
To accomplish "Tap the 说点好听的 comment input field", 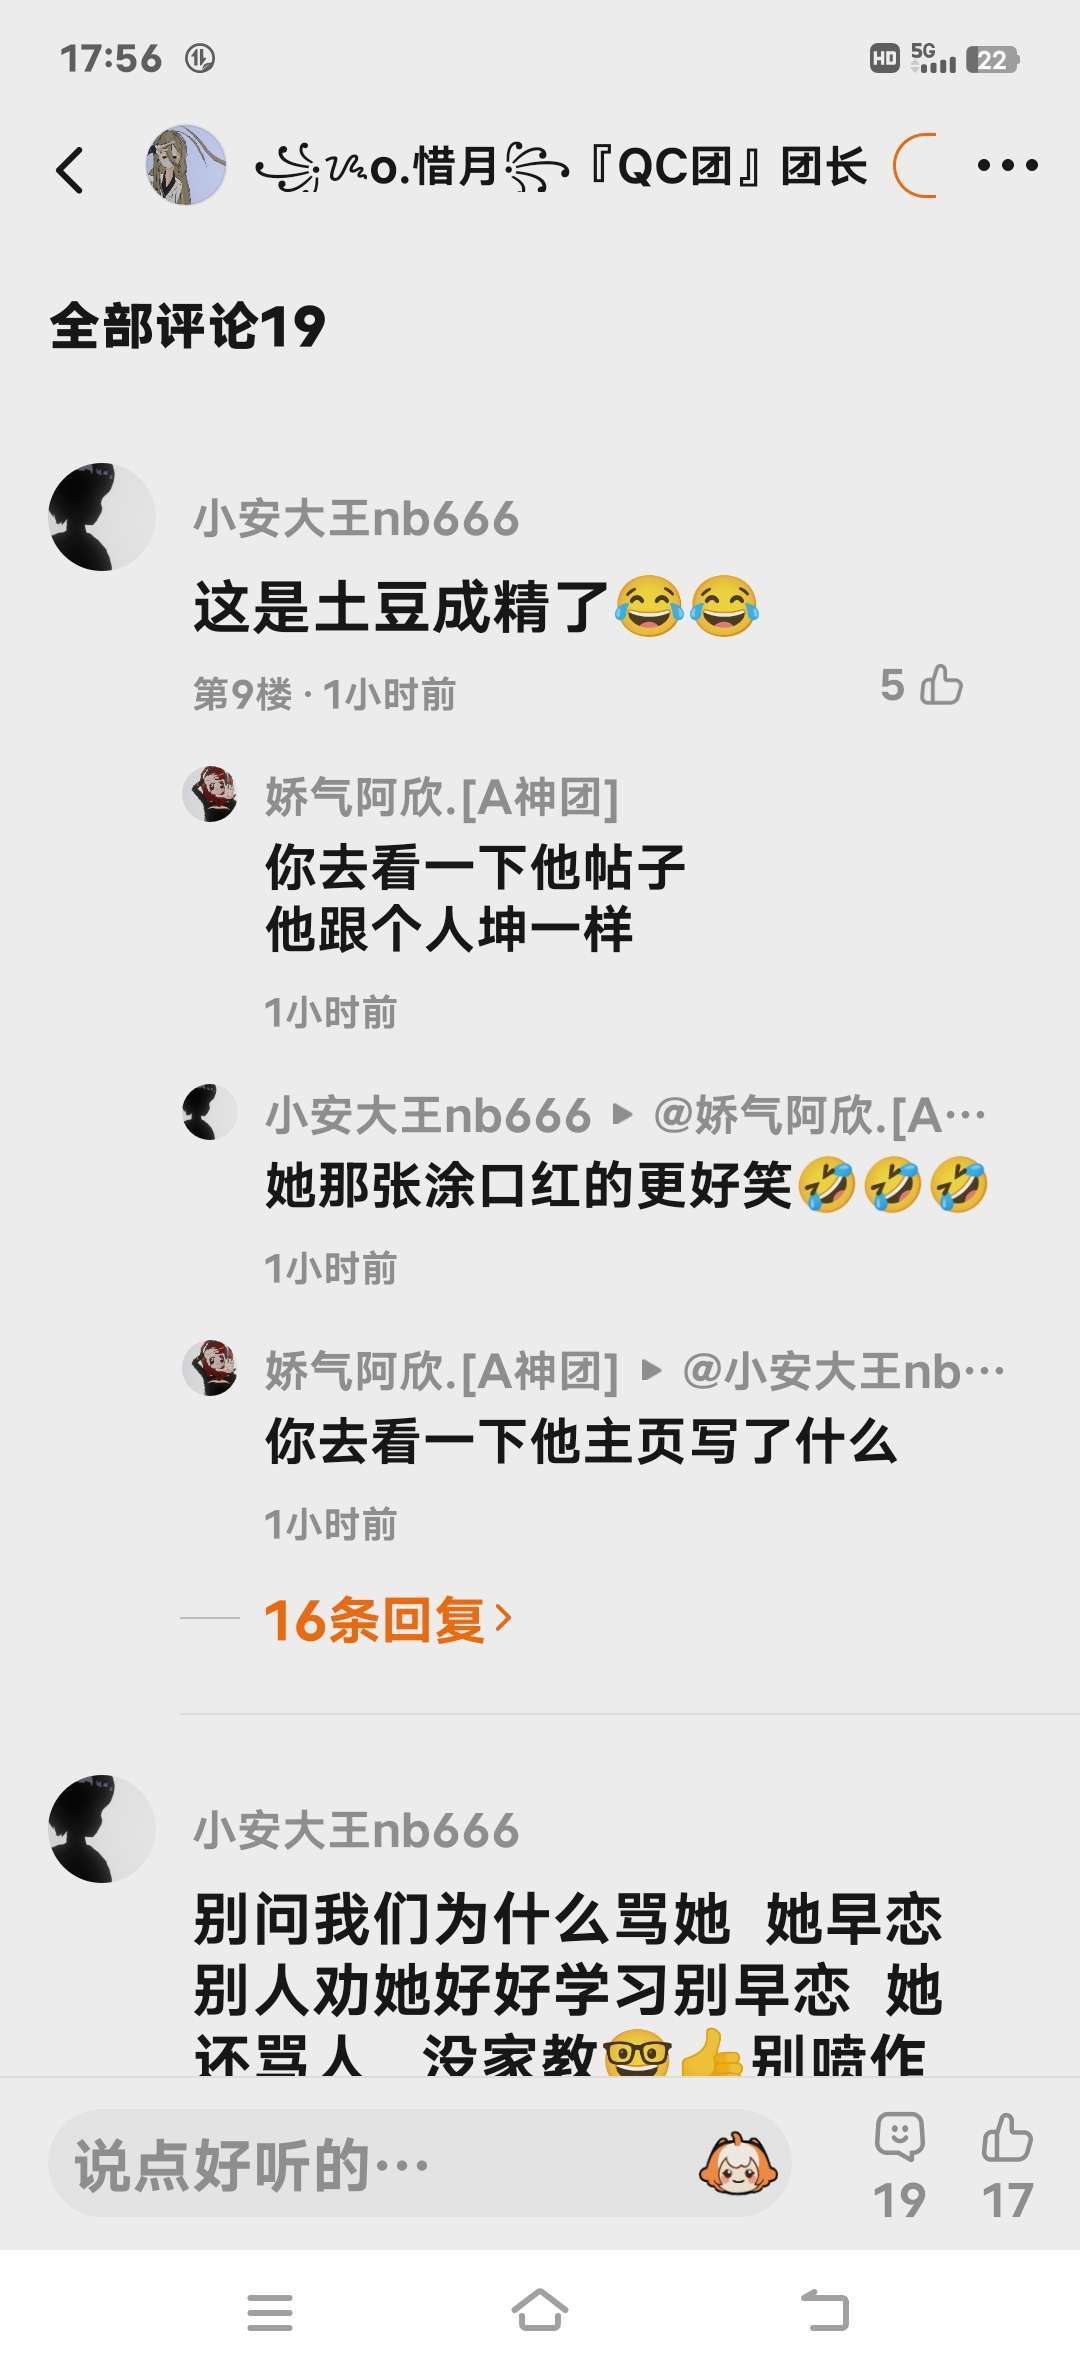I will [x=420, y=2164].
